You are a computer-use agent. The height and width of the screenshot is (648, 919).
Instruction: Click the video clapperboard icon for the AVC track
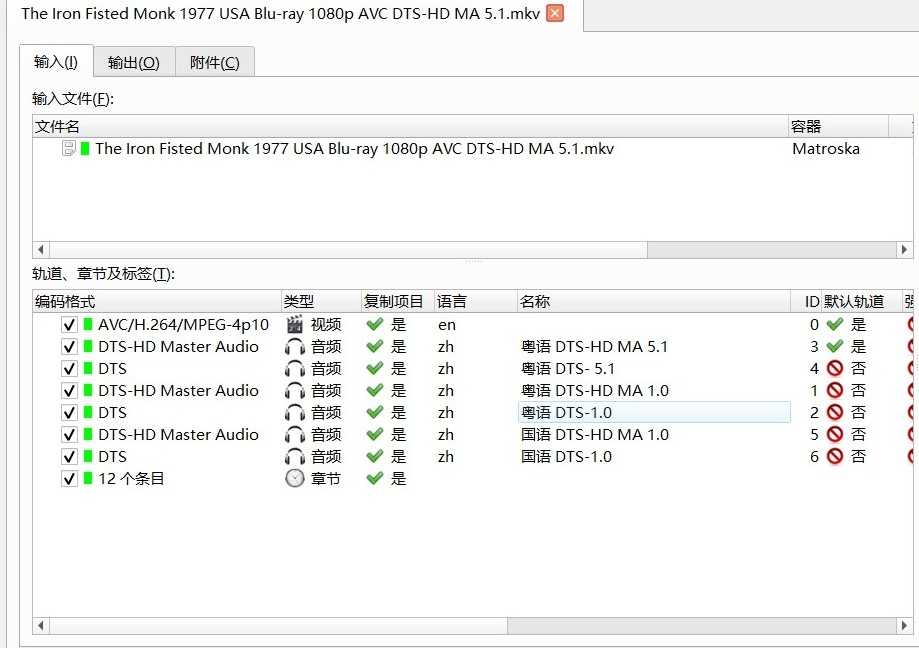click(295, 324)
